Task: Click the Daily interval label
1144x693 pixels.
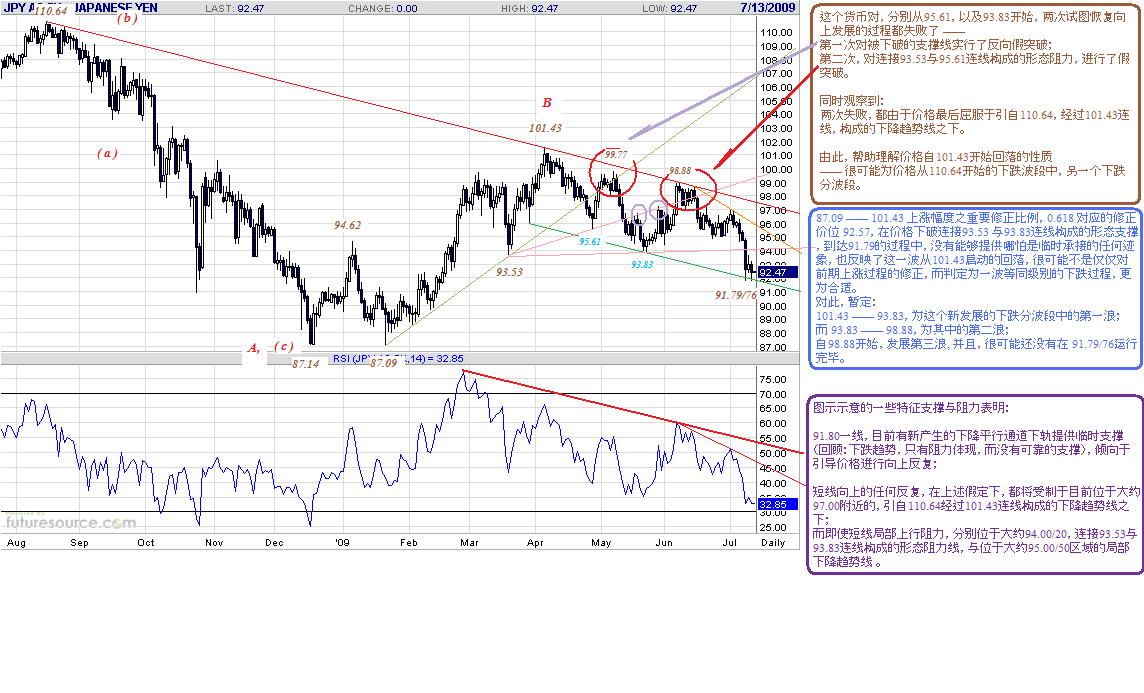Action: click(x=773, y=543)
